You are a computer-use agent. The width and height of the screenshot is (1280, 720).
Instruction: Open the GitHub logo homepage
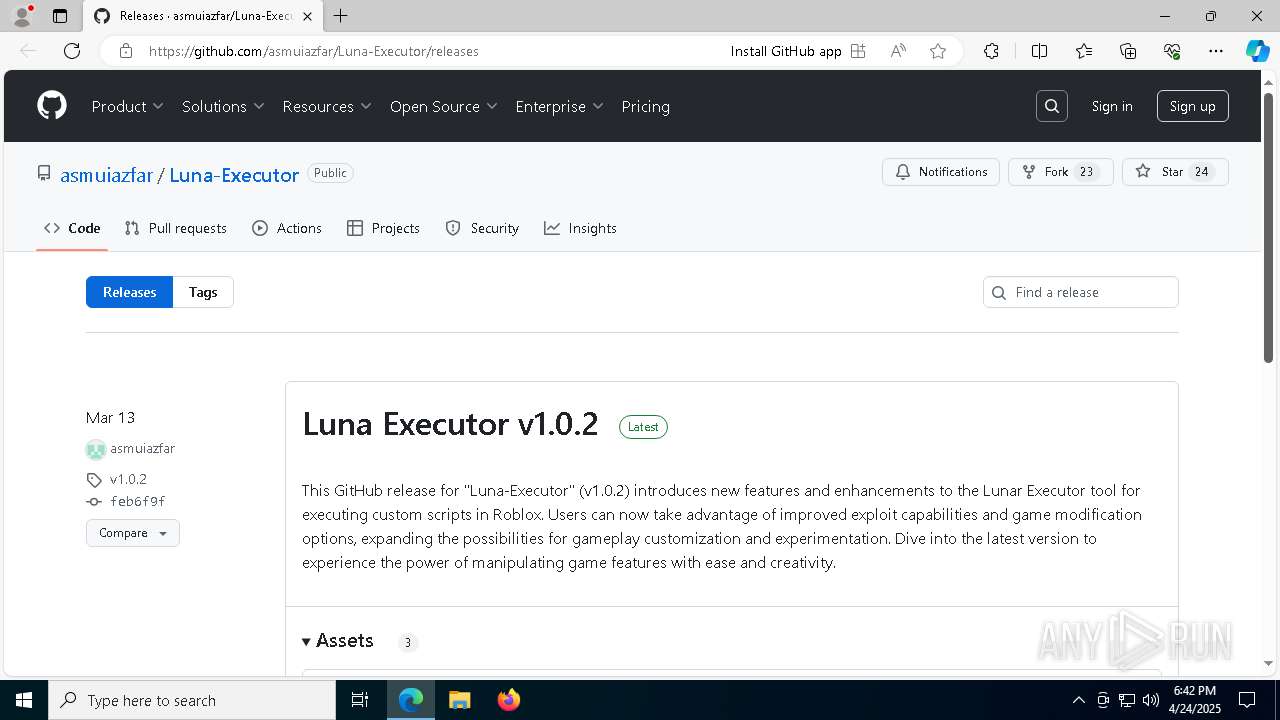pyautogui.click(x=52, y=106)
